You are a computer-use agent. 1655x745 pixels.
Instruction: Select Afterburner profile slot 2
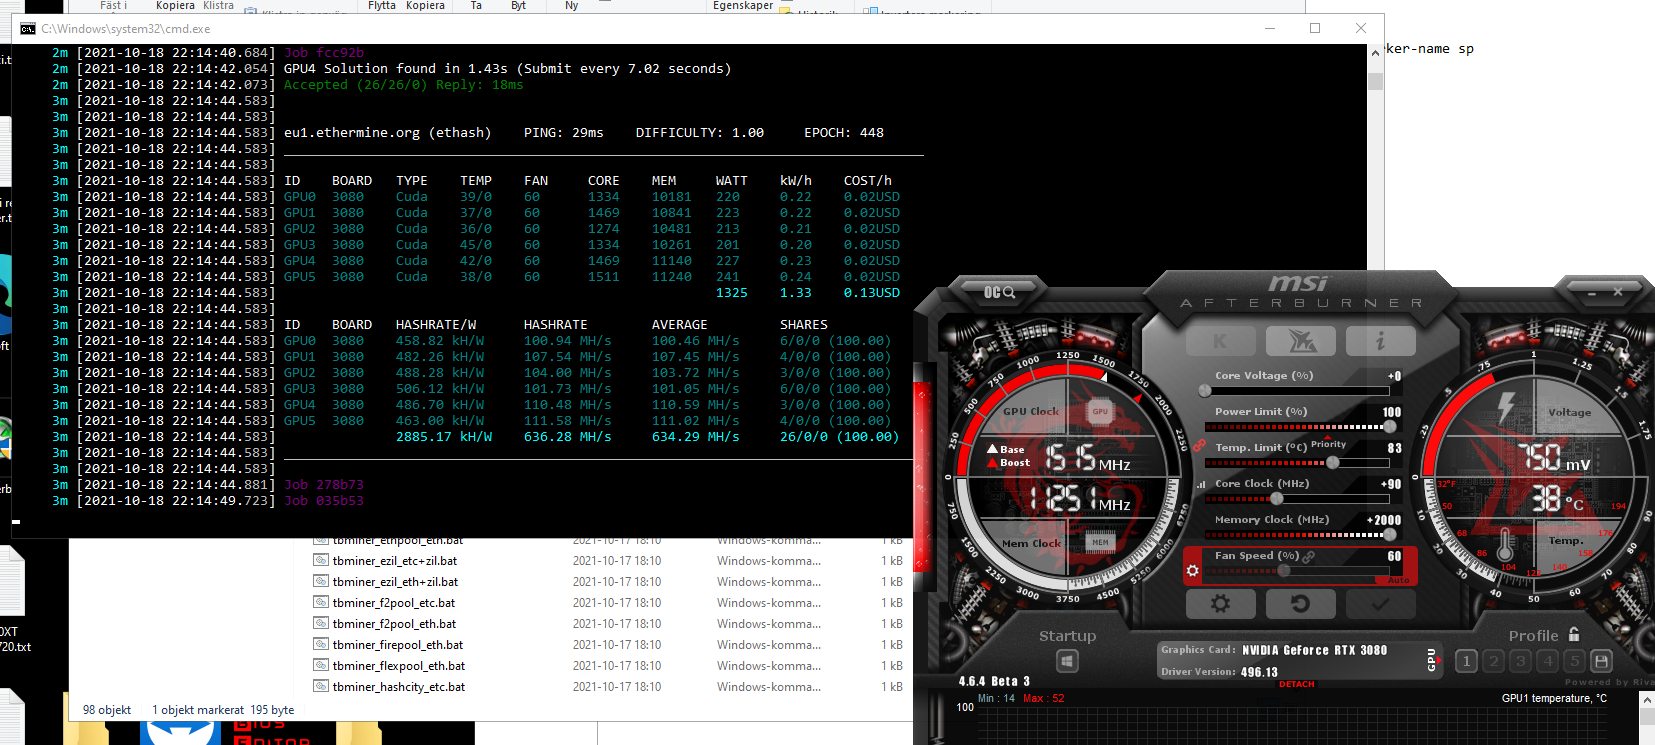click(x=1493, y=661)
